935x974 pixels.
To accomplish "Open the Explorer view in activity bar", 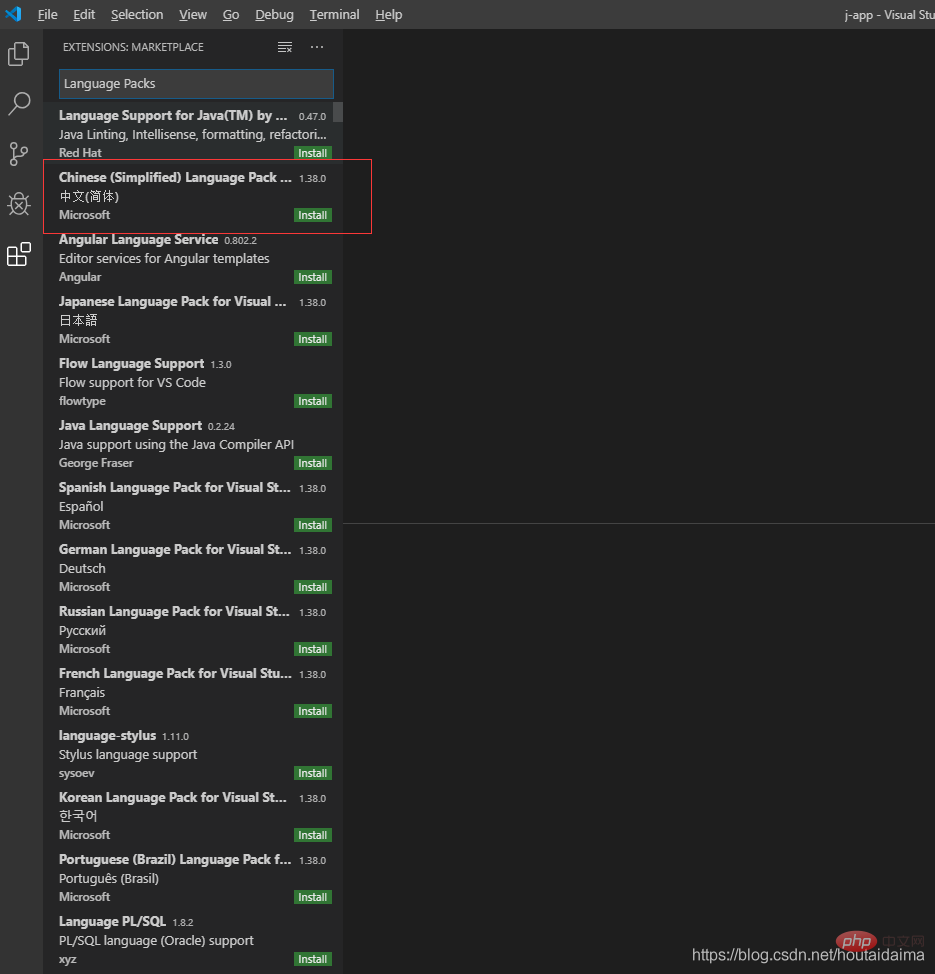I will click(19, 54).
